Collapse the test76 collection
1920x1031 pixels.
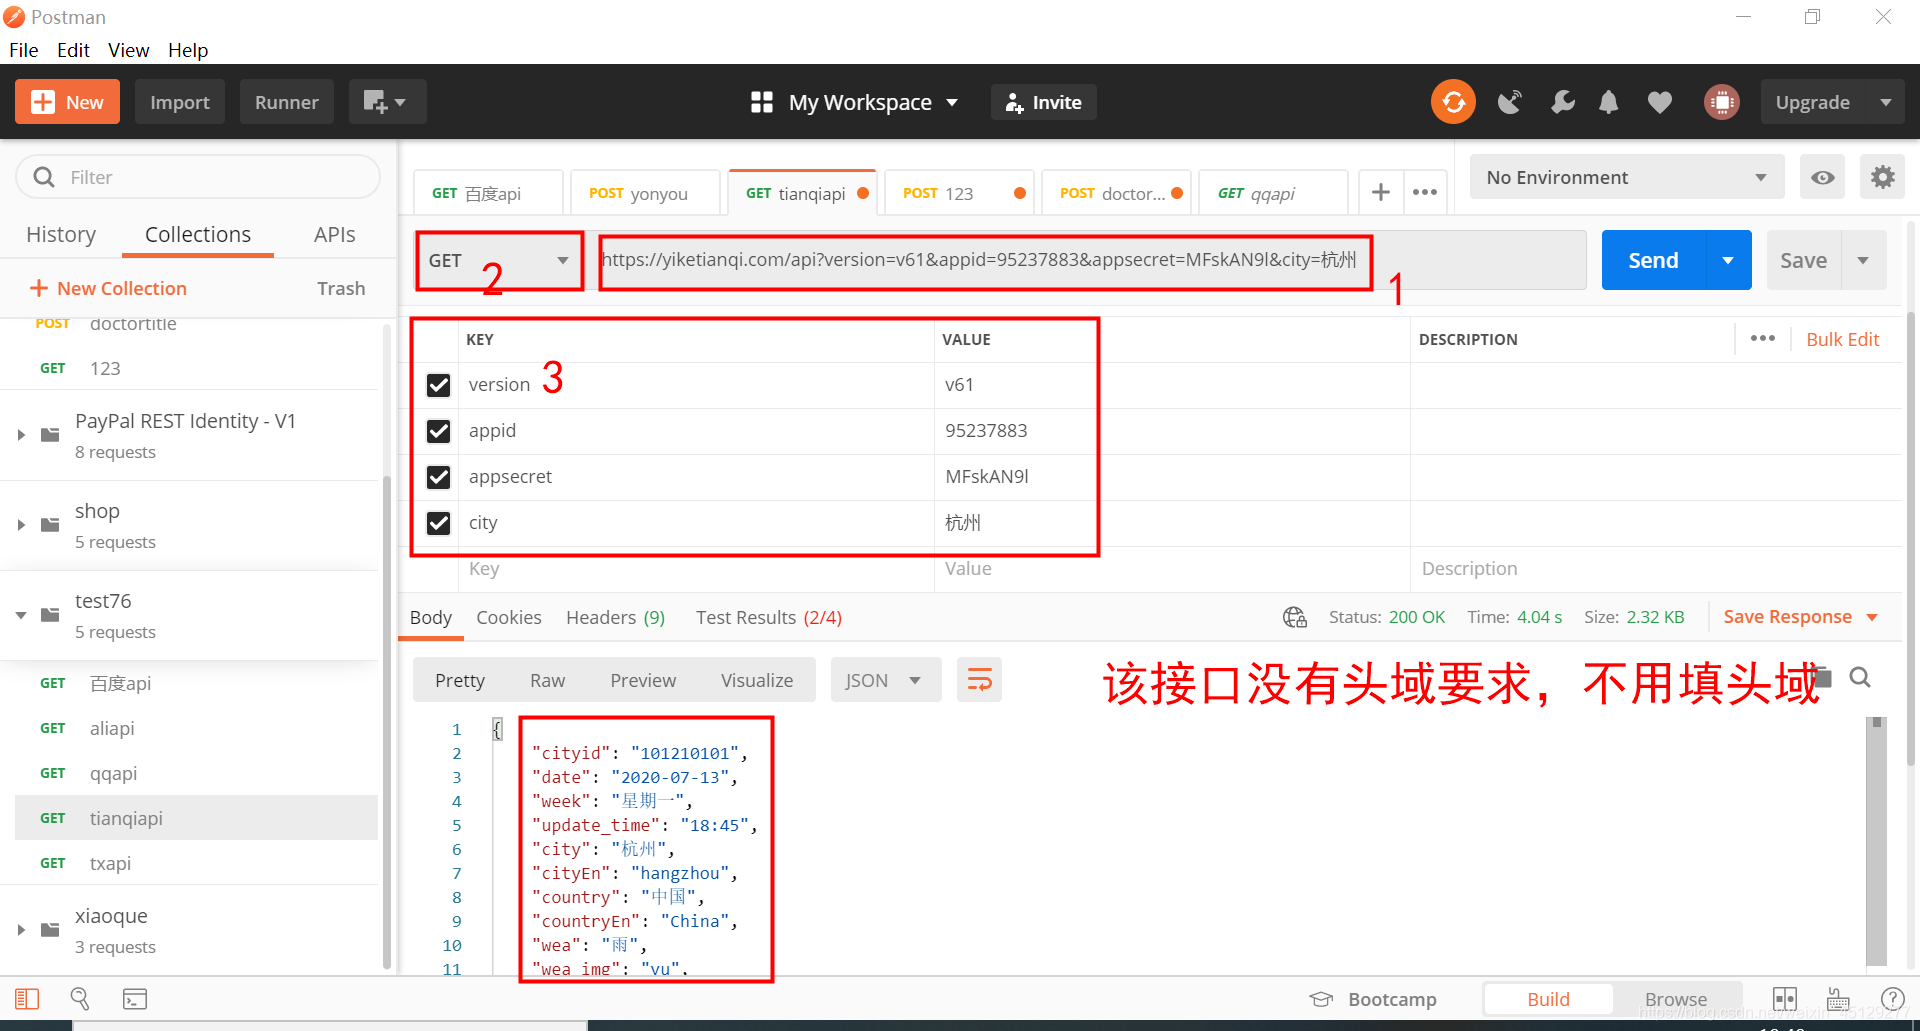click(21, 615)
